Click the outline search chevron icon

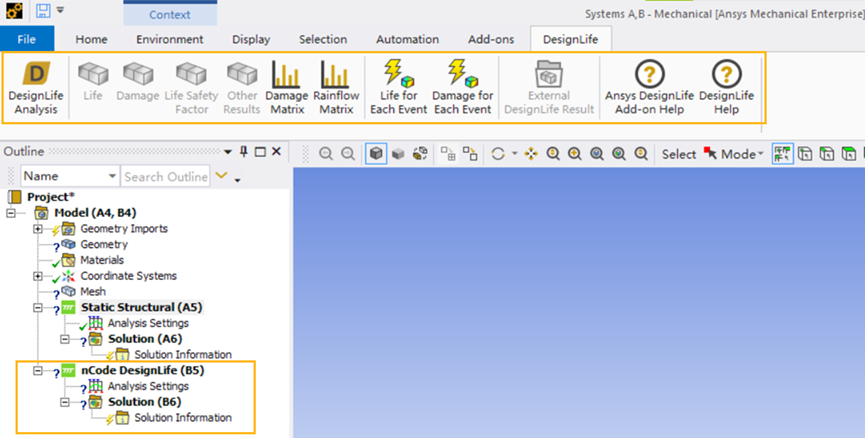[x=221, y=175]
